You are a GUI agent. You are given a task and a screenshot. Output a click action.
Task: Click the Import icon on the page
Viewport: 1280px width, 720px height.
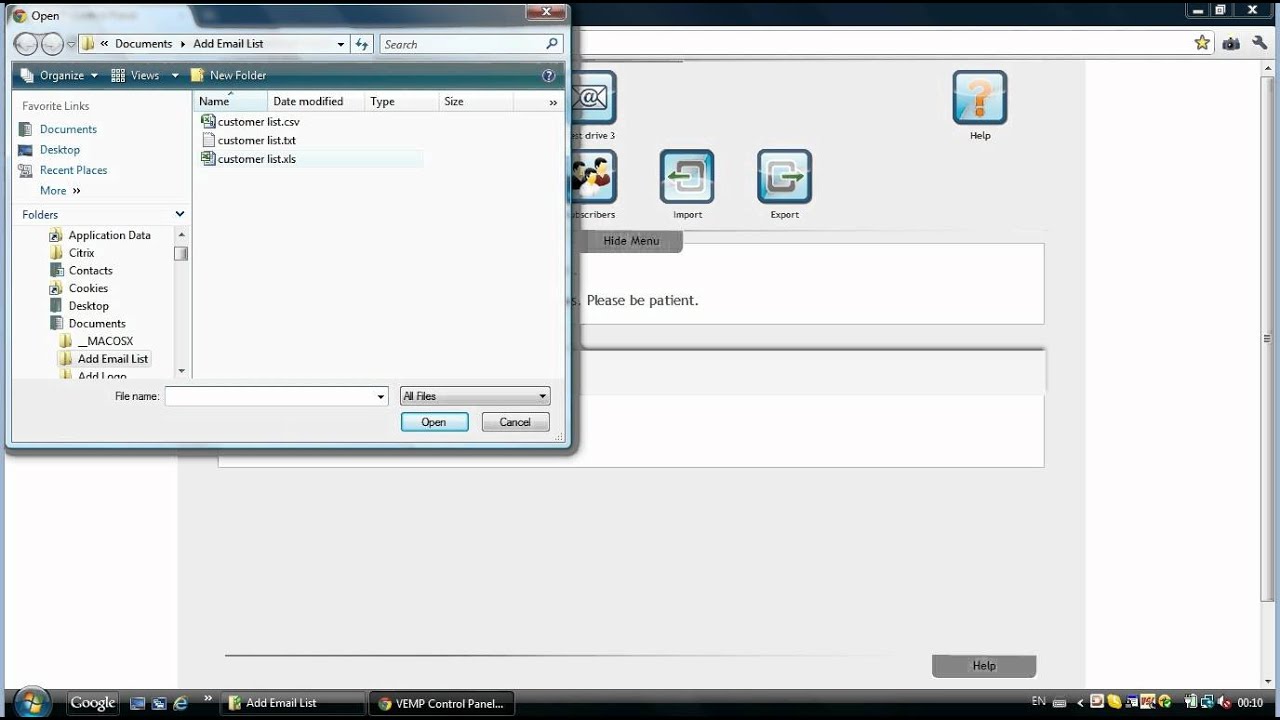(x=687, y=177)
